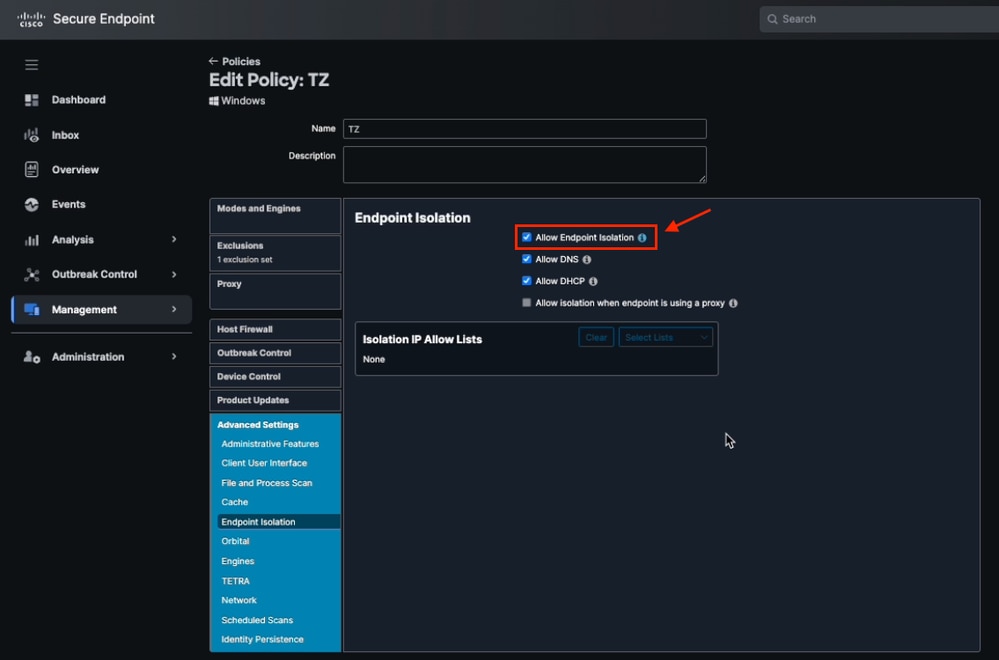Click the Description text area
Screen dimensions: 999x660
click(524, 164)
